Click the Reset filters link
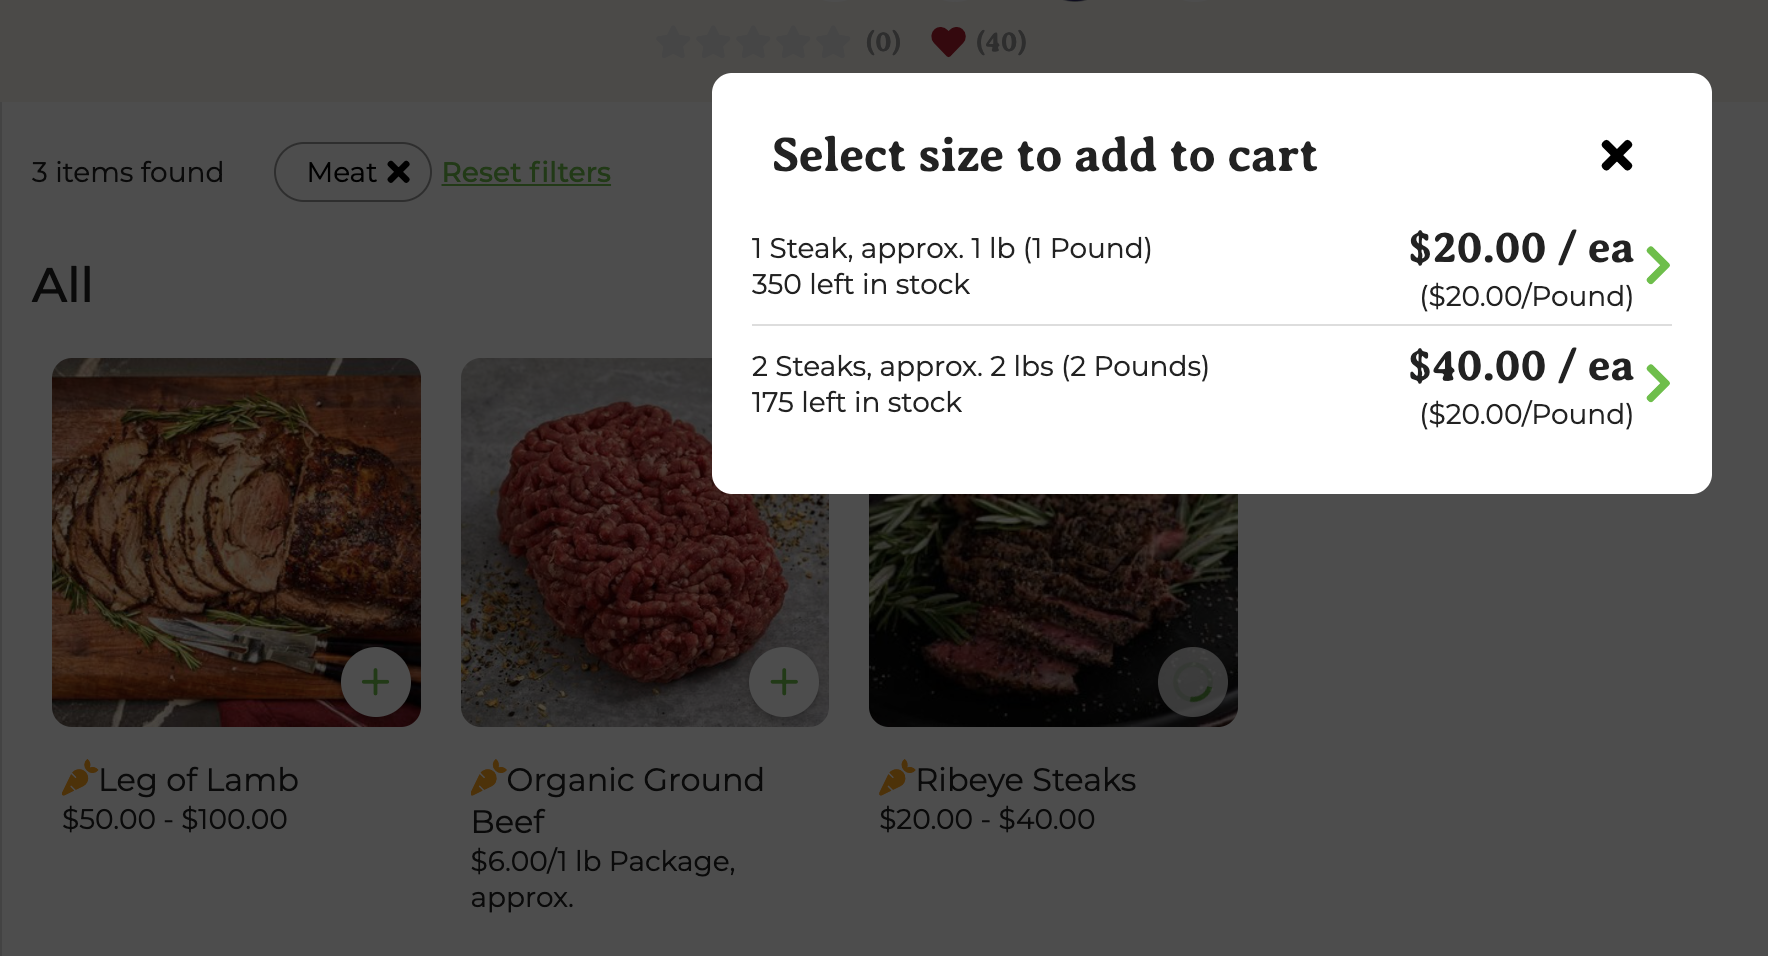The image size is (1768, 956). coord(526,172)
